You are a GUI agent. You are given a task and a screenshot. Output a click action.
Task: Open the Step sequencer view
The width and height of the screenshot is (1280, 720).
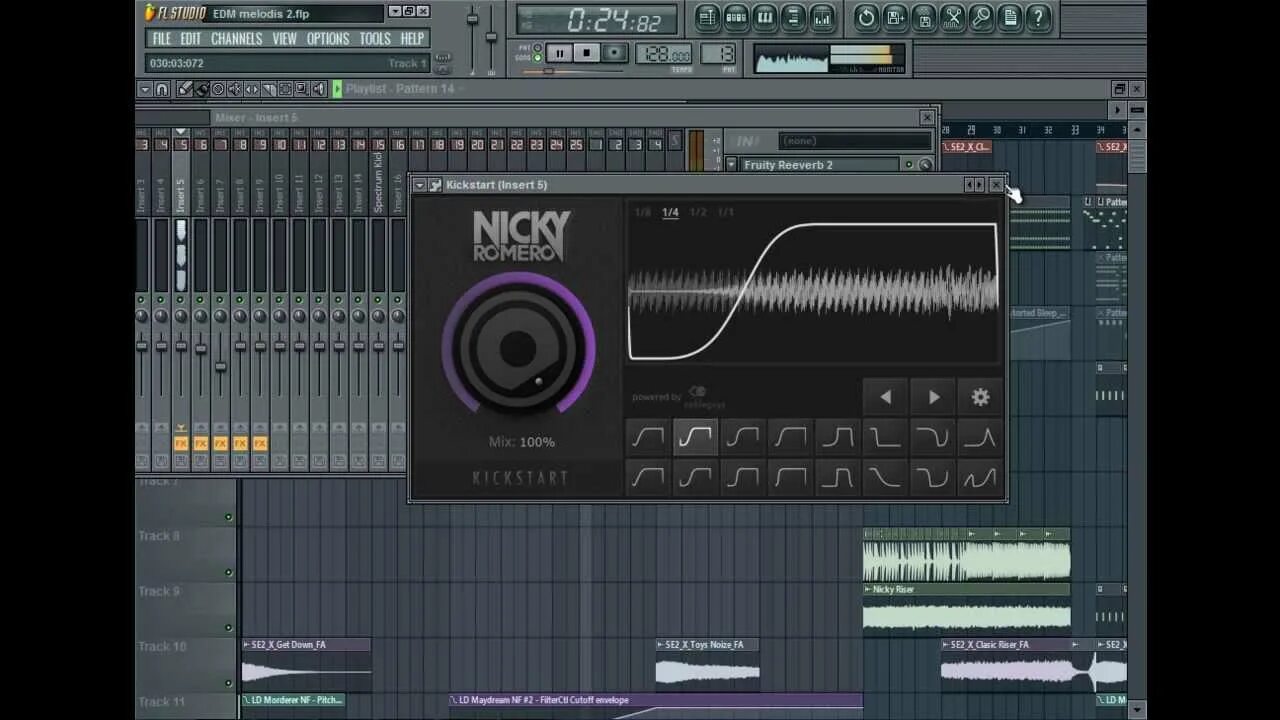coord(735,18)
